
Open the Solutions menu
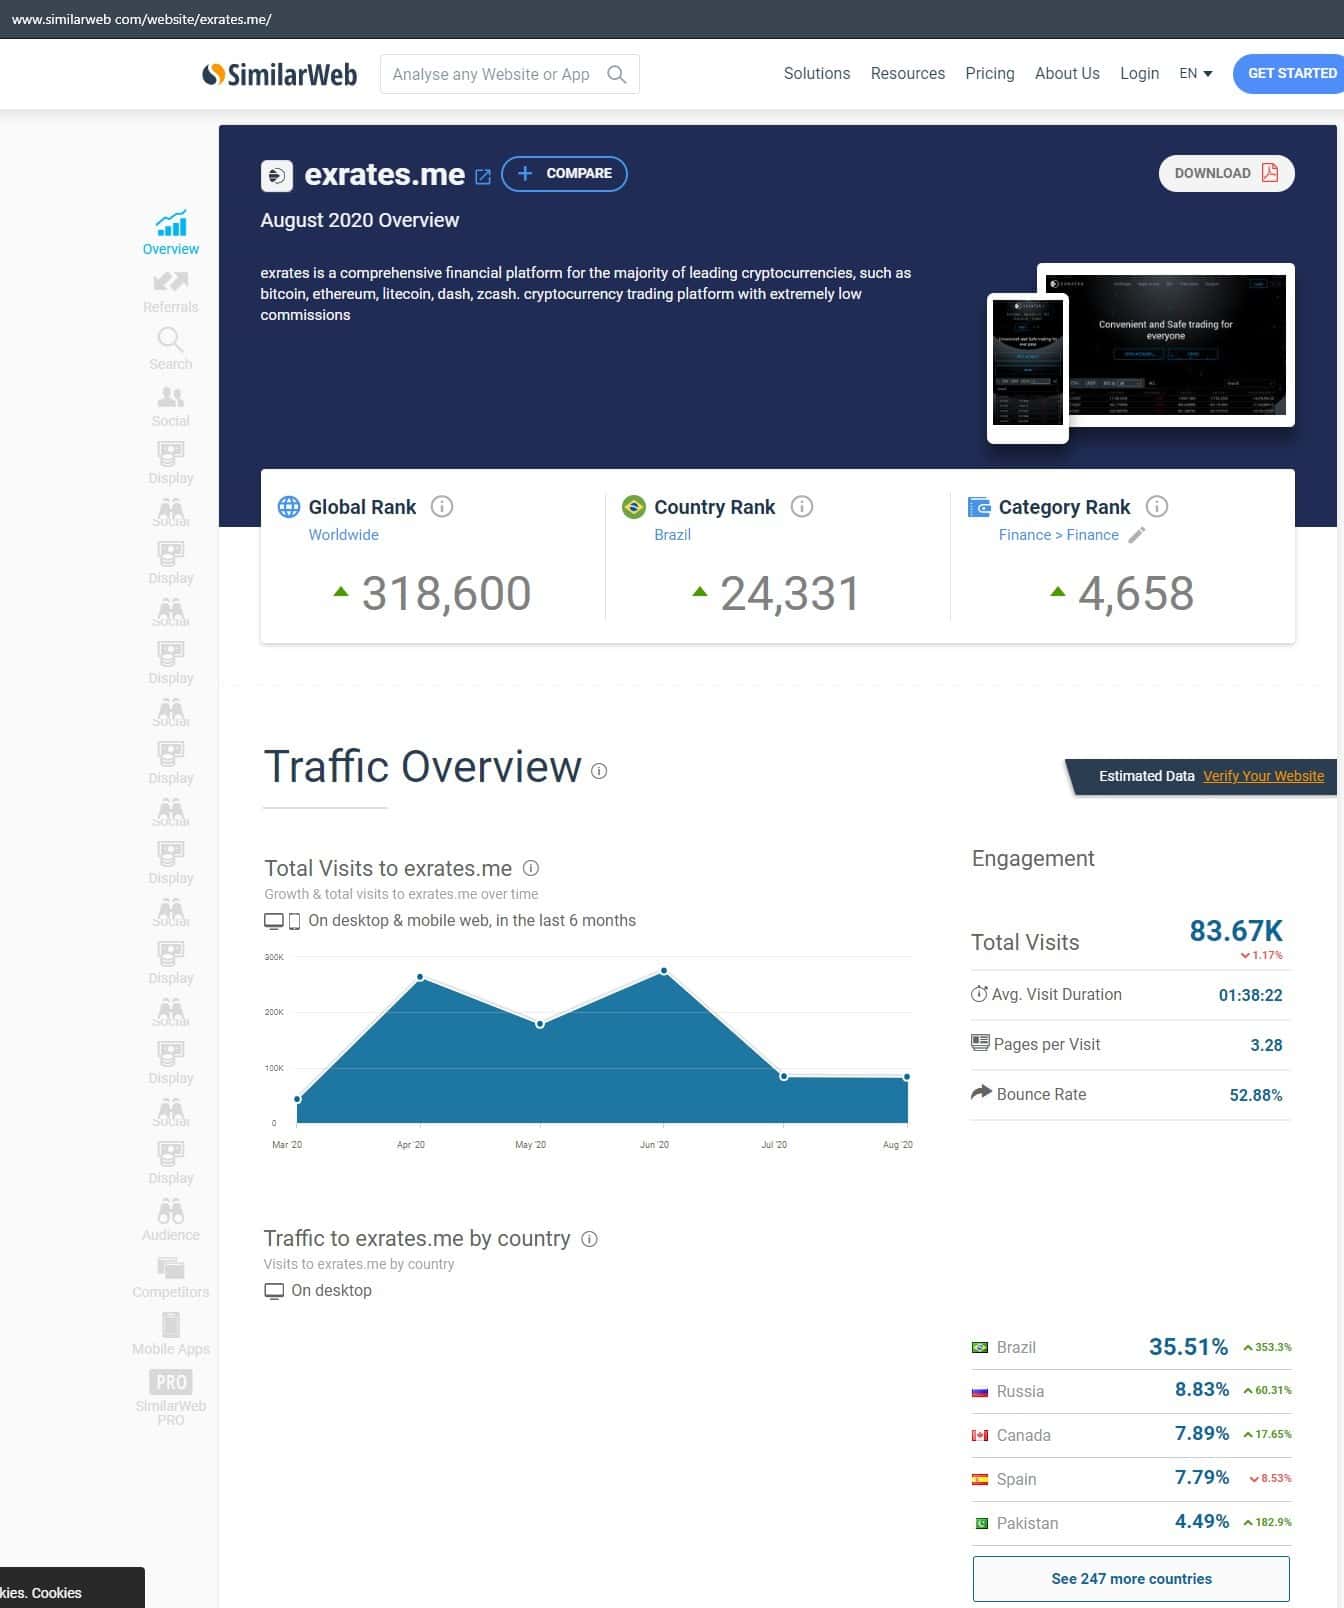click(817, 73)
